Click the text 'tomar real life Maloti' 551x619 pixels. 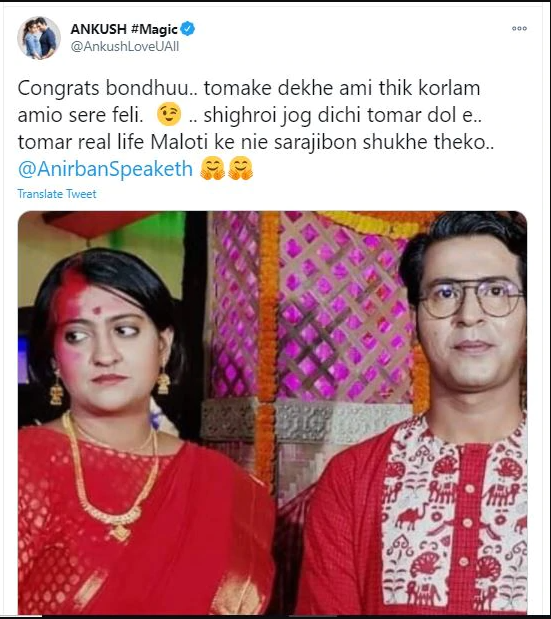coord(113,142)
